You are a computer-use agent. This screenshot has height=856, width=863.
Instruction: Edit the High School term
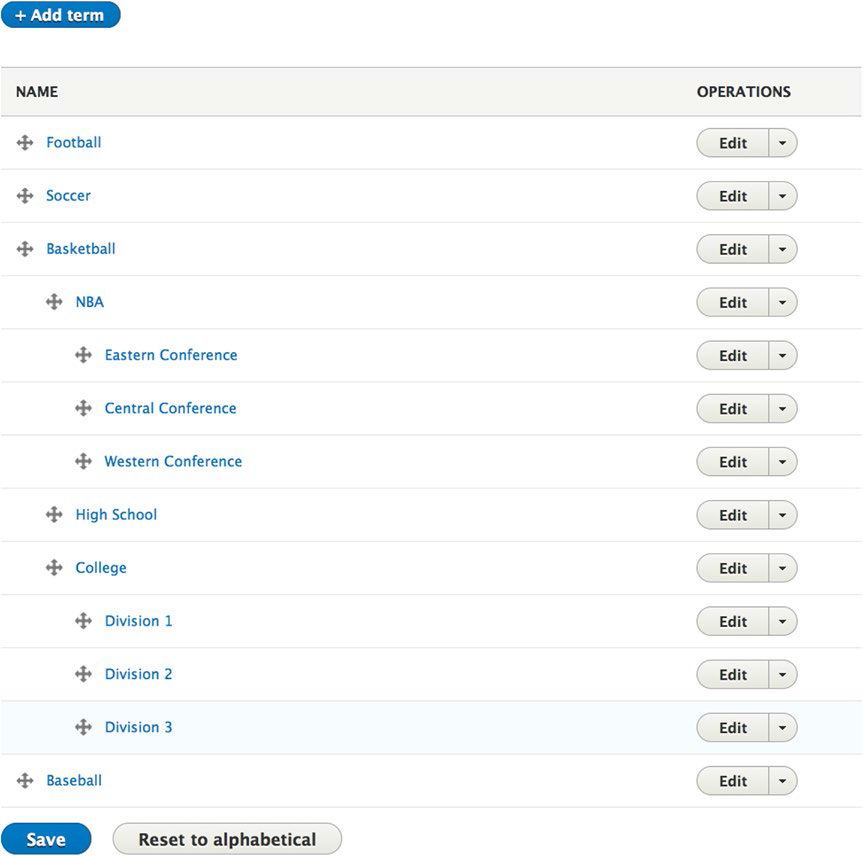[x=733, y=515]
